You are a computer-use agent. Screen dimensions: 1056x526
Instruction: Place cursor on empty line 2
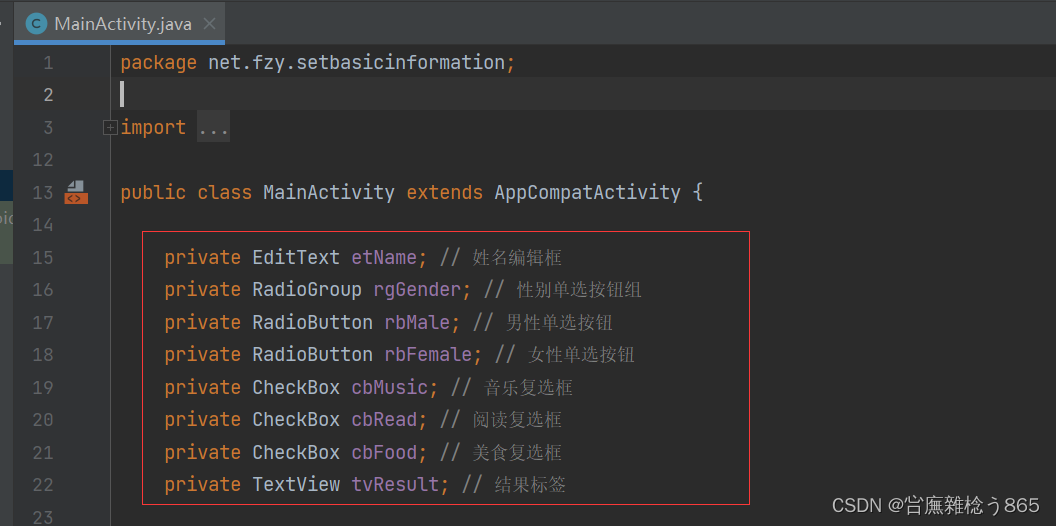(x=579, y=94)
